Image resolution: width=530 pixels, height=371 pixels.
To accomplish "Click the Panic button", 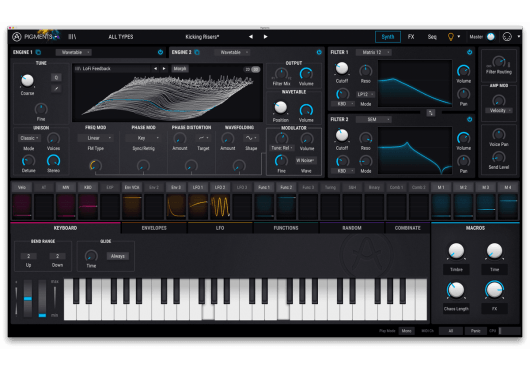I will pyautogui.click(x=475, y=331).
